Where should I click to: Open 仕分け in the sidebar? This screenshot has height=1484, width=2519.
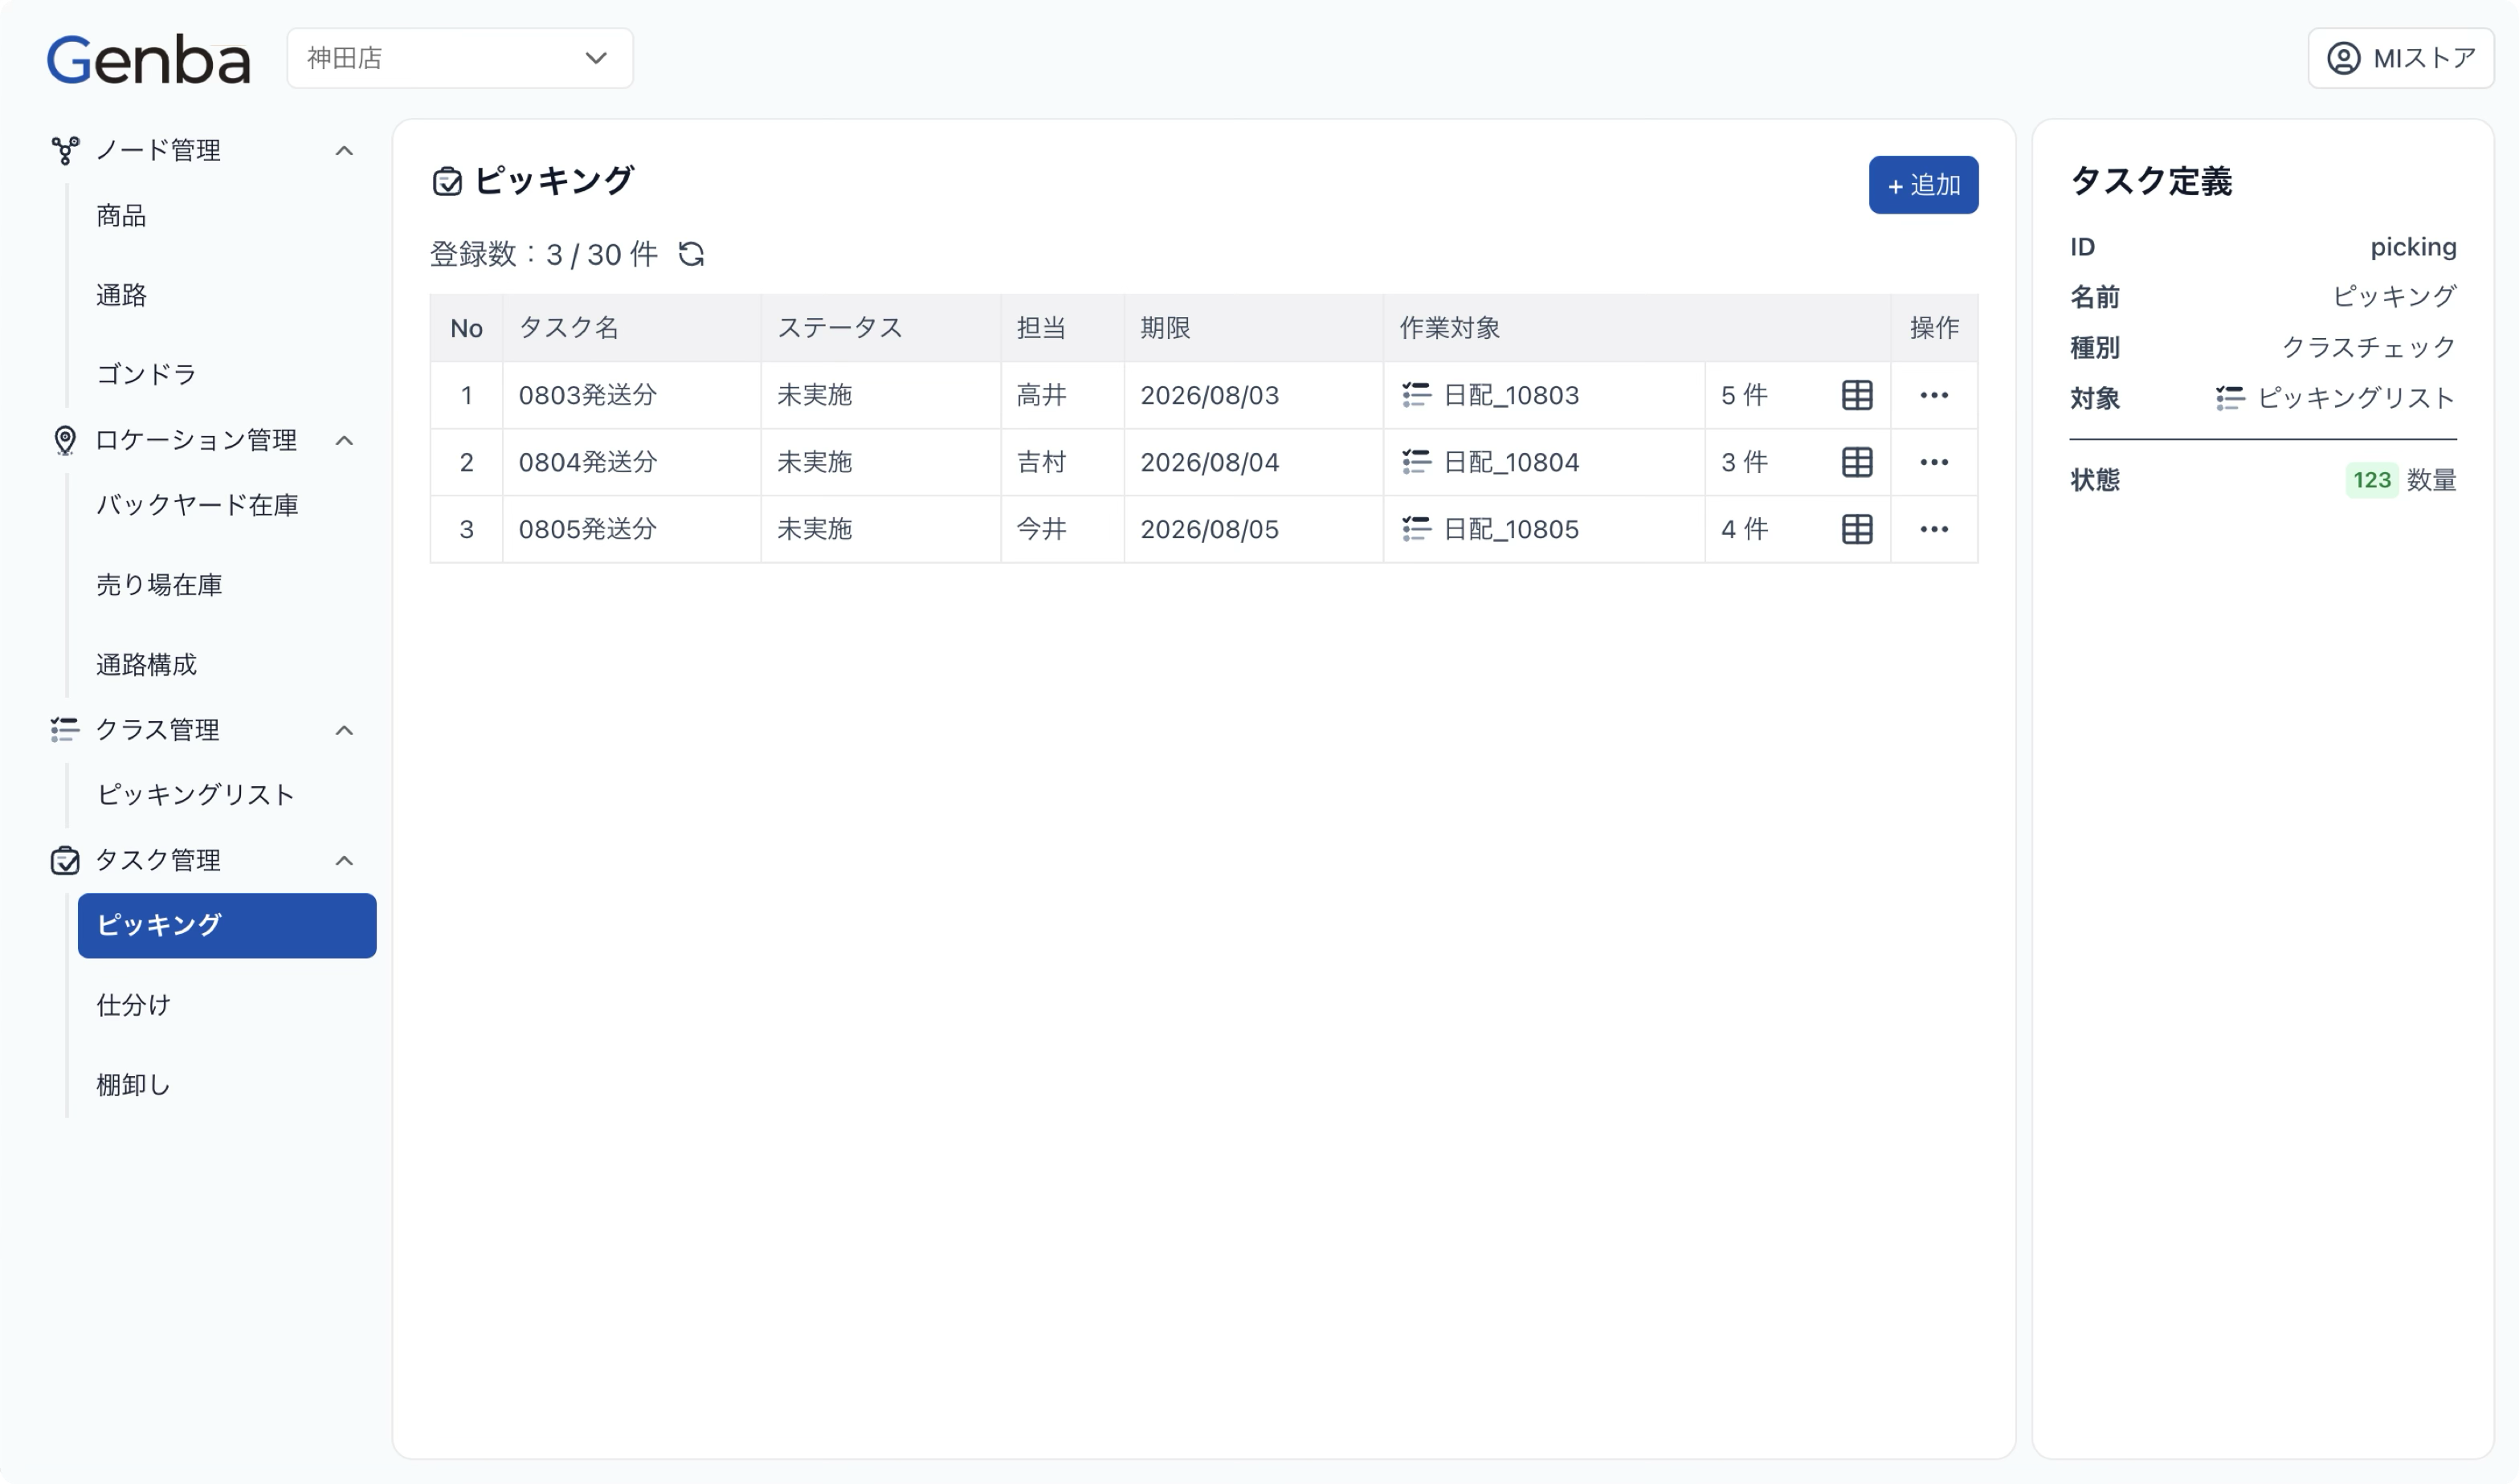227,1005
